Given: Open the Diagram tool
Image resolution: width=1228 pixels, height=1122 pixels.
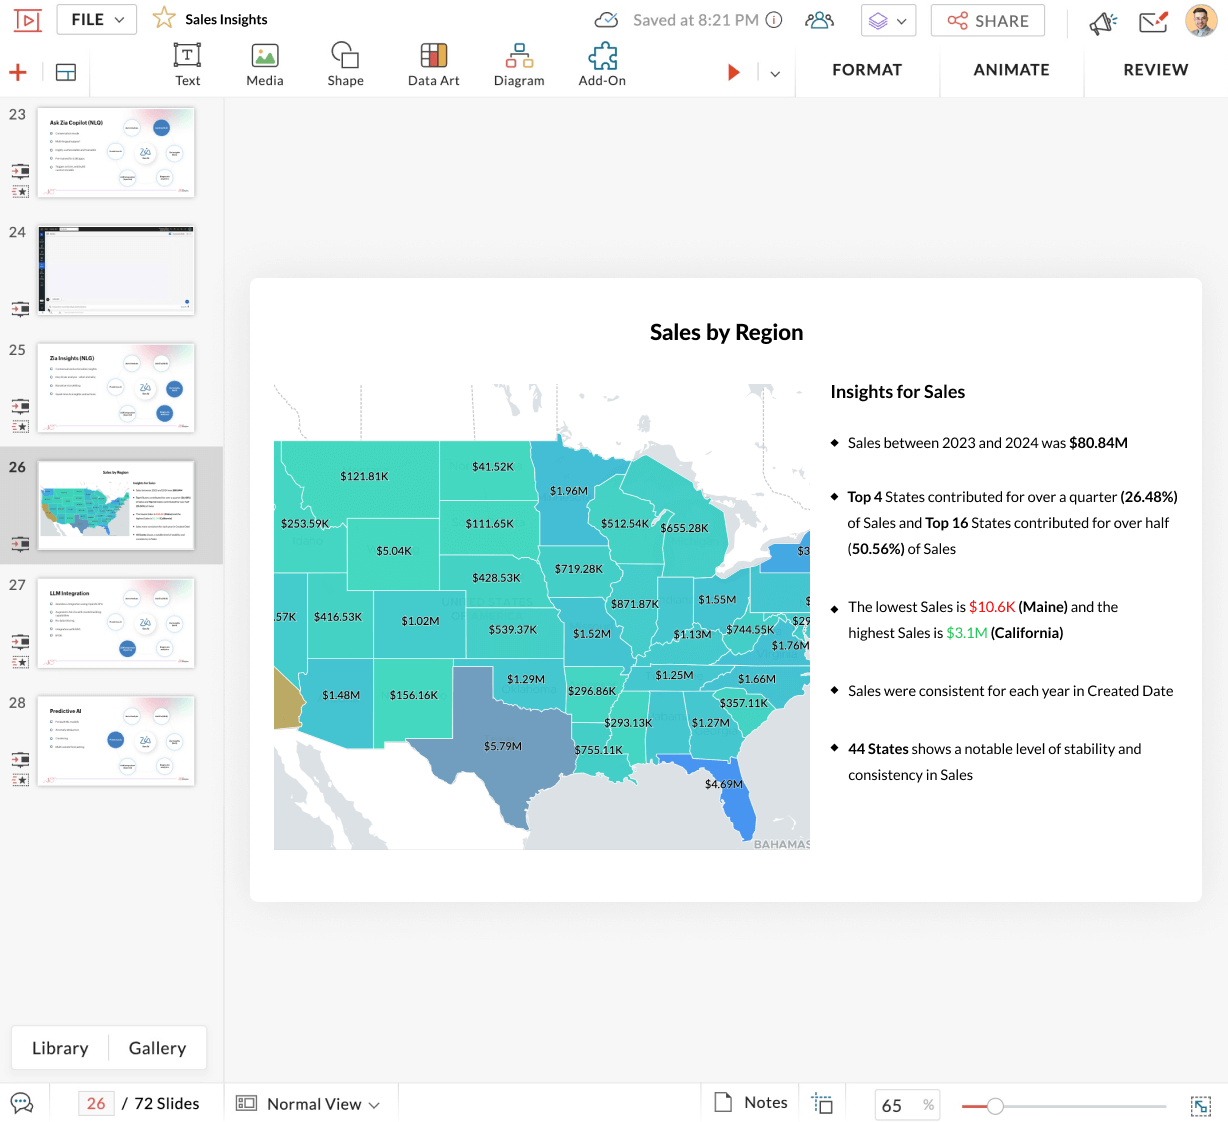Looking at the screenshot, I should [x=519, y=65].
